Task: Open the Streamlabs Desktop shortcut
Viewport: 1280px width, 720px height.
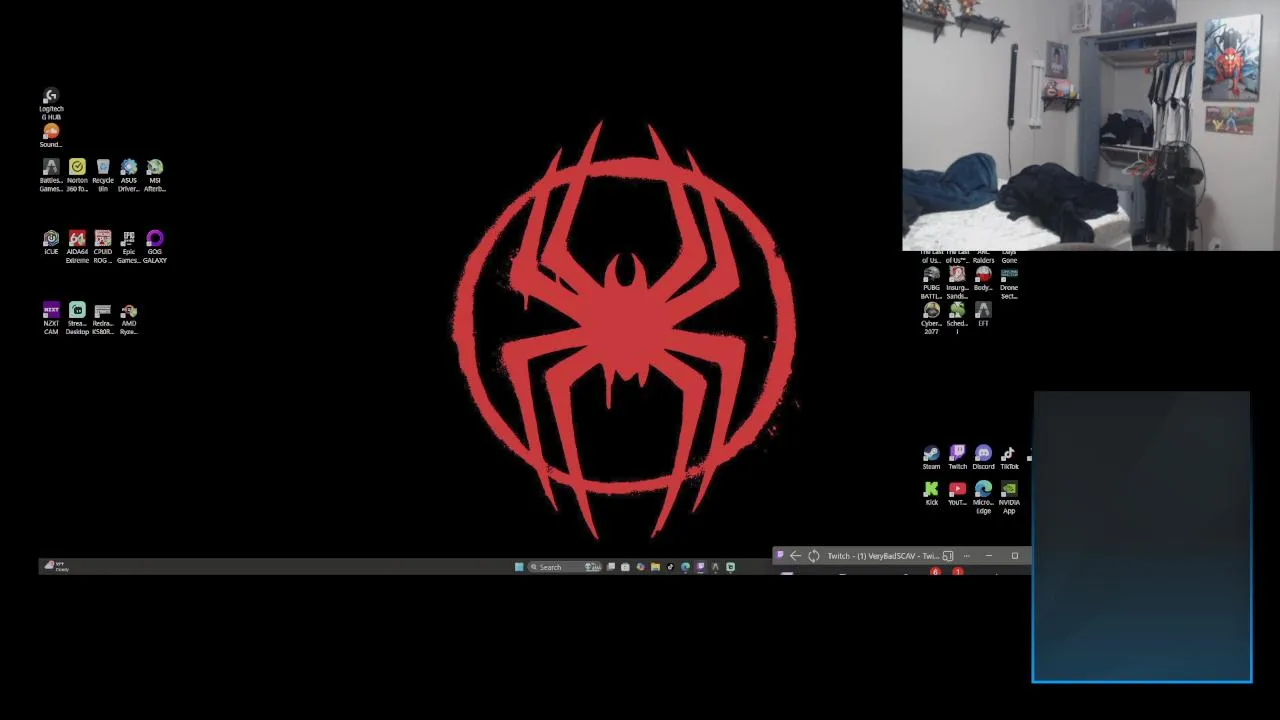Action: tap(77, 319)
